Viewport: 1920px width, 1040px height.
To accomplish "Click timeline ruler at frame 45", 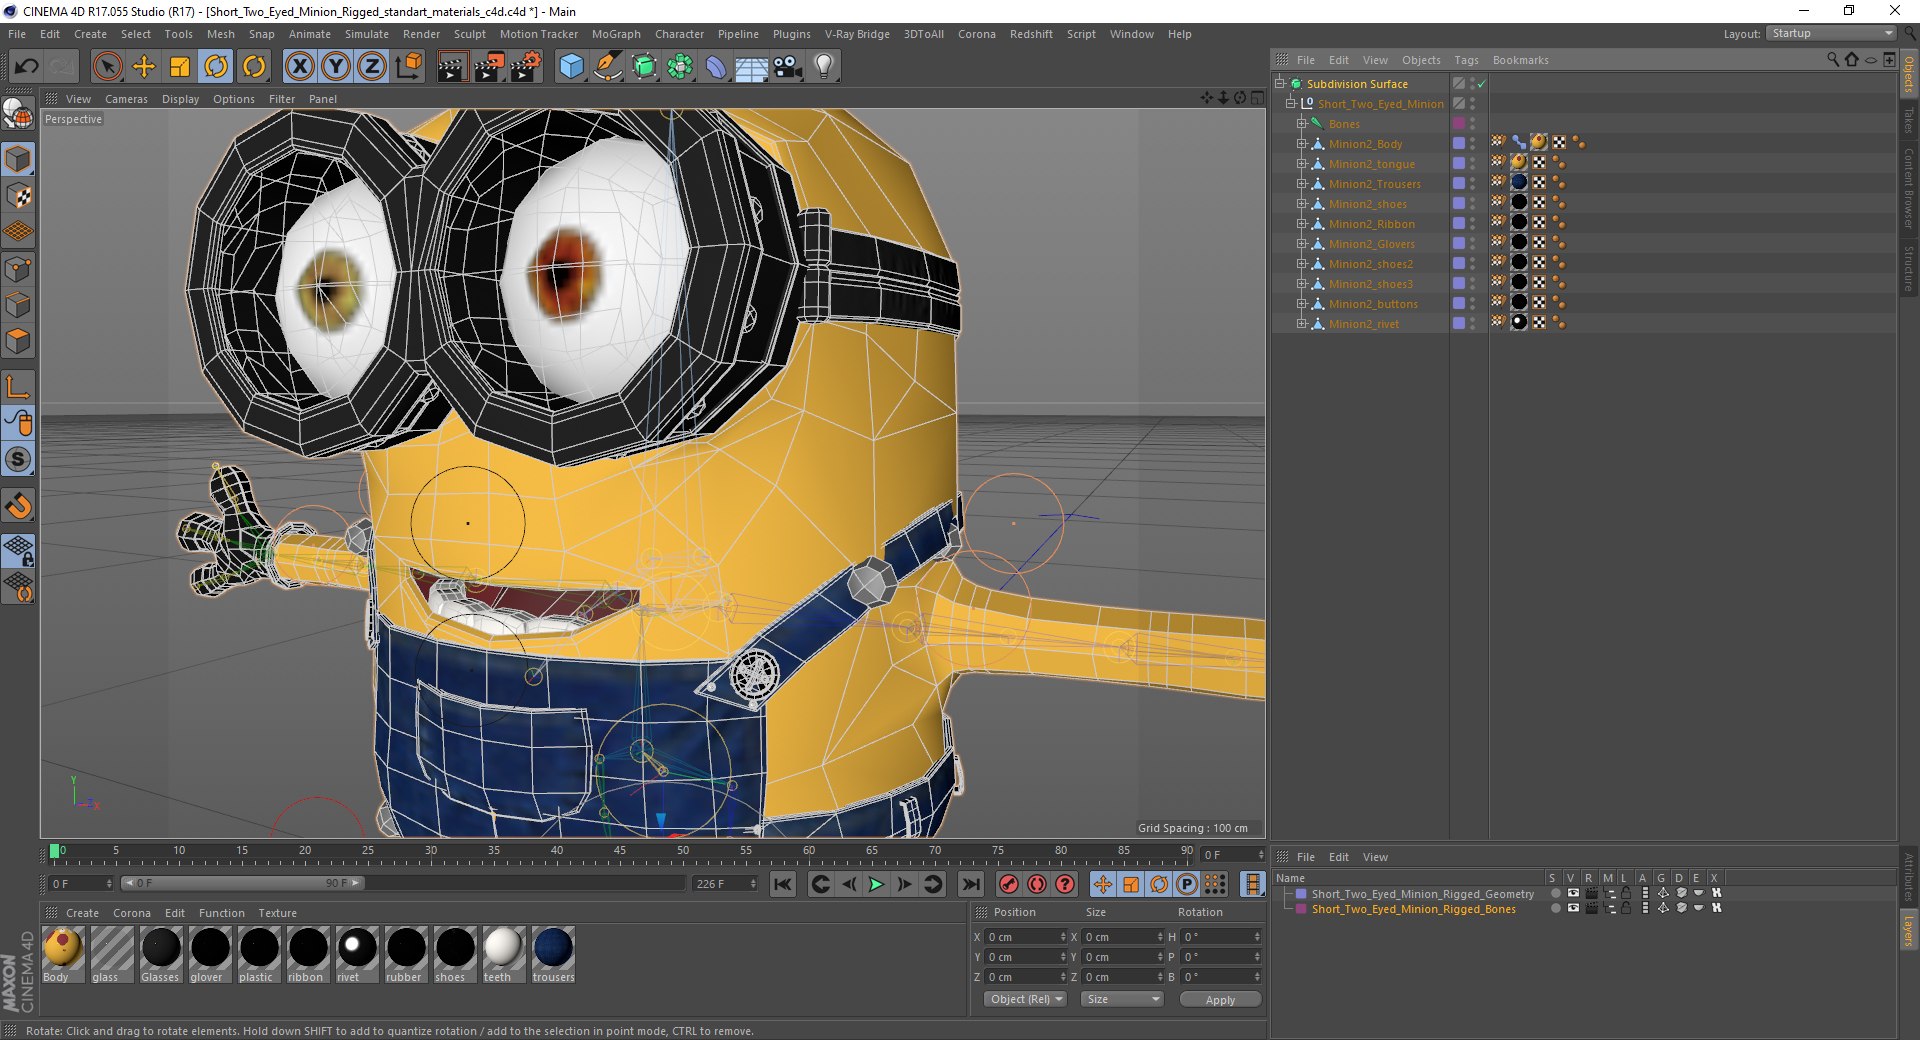I will click(620, 853).
